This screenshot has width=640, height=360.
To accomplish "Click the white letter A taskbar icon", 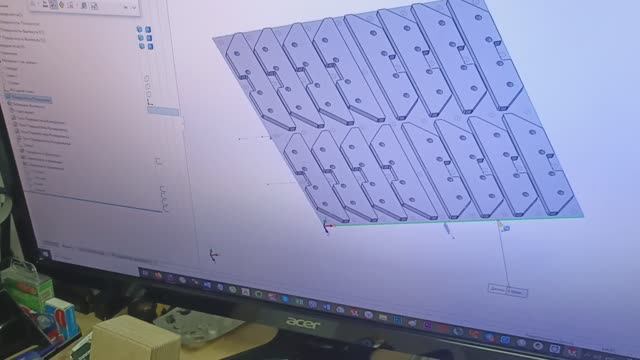I will (245, 291).
